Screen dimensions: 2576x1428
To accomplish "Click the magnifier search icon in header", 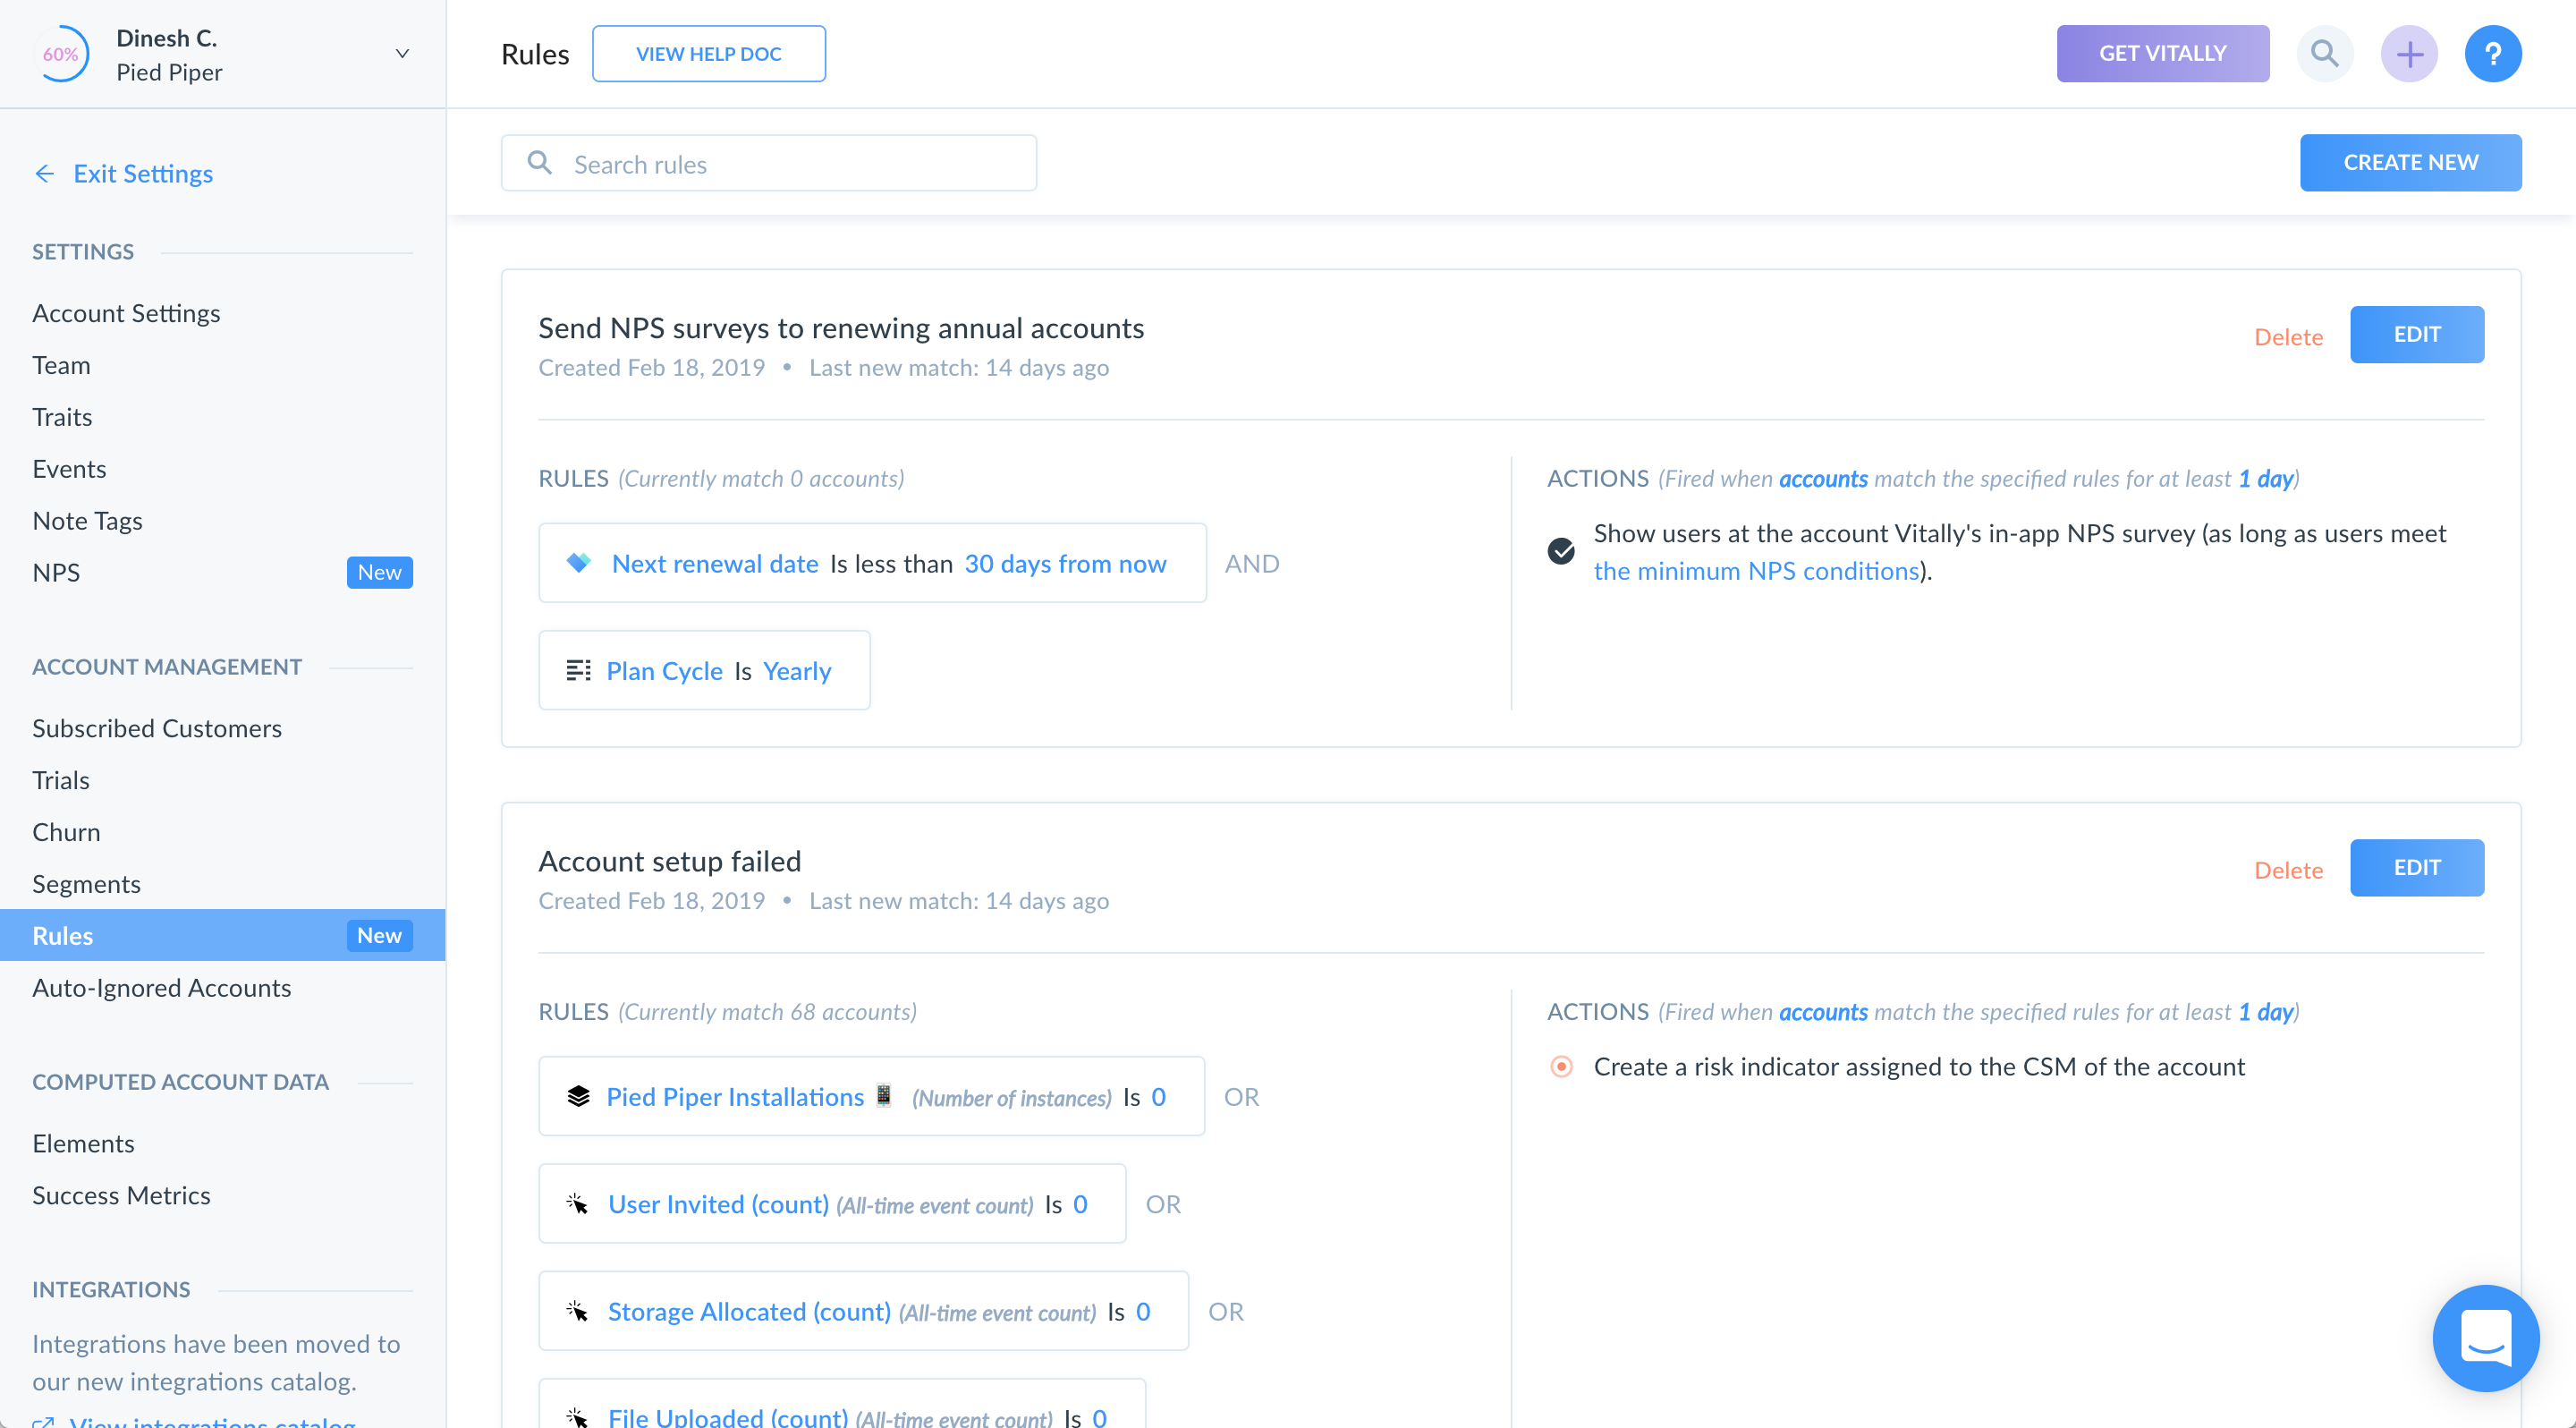I will tap(2324, 54).
